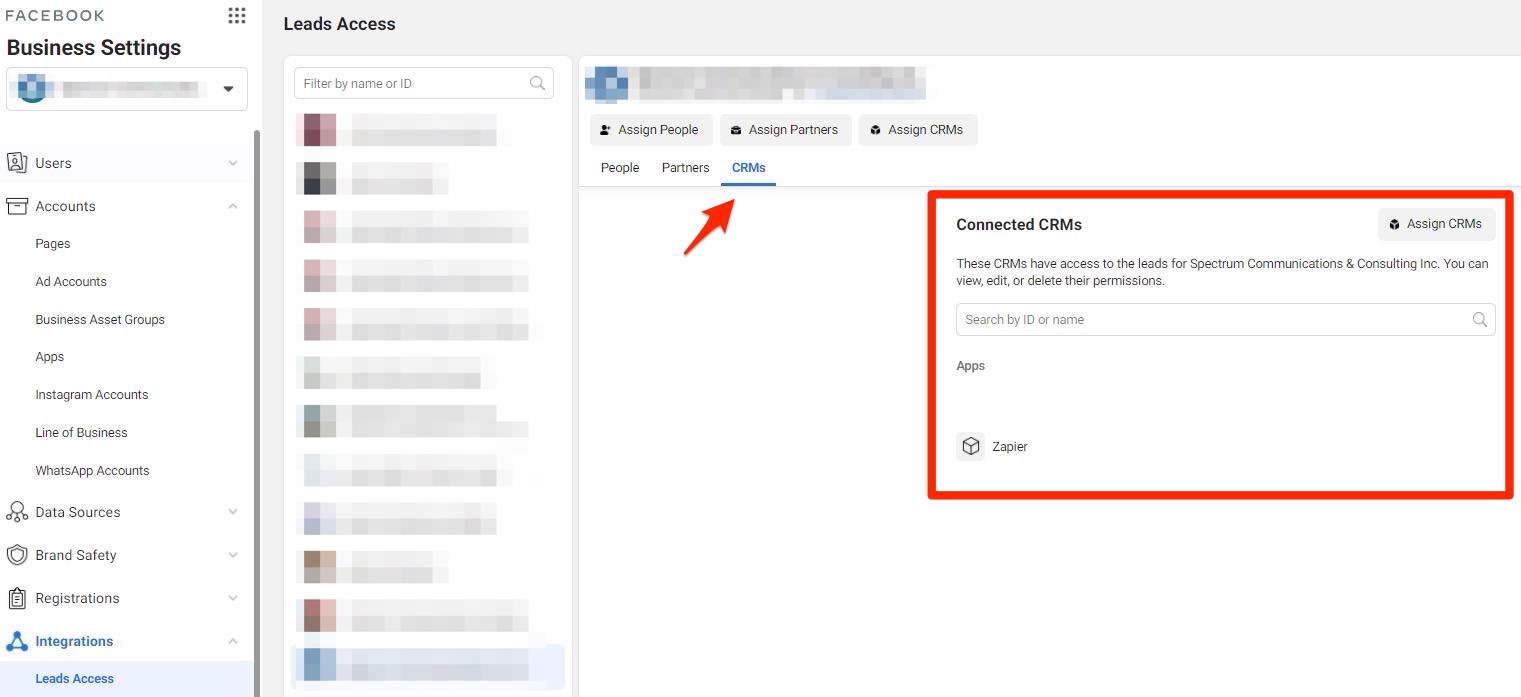Open Instagram Accounts in sidebar
Viewport: 1521px width, 697px height.
(x=92, y=395)
